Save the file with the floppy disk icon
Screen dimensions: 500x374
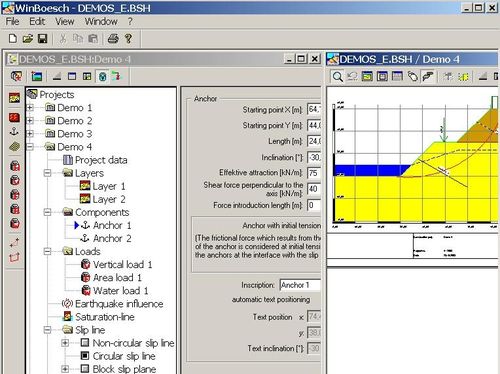point(42,39)
